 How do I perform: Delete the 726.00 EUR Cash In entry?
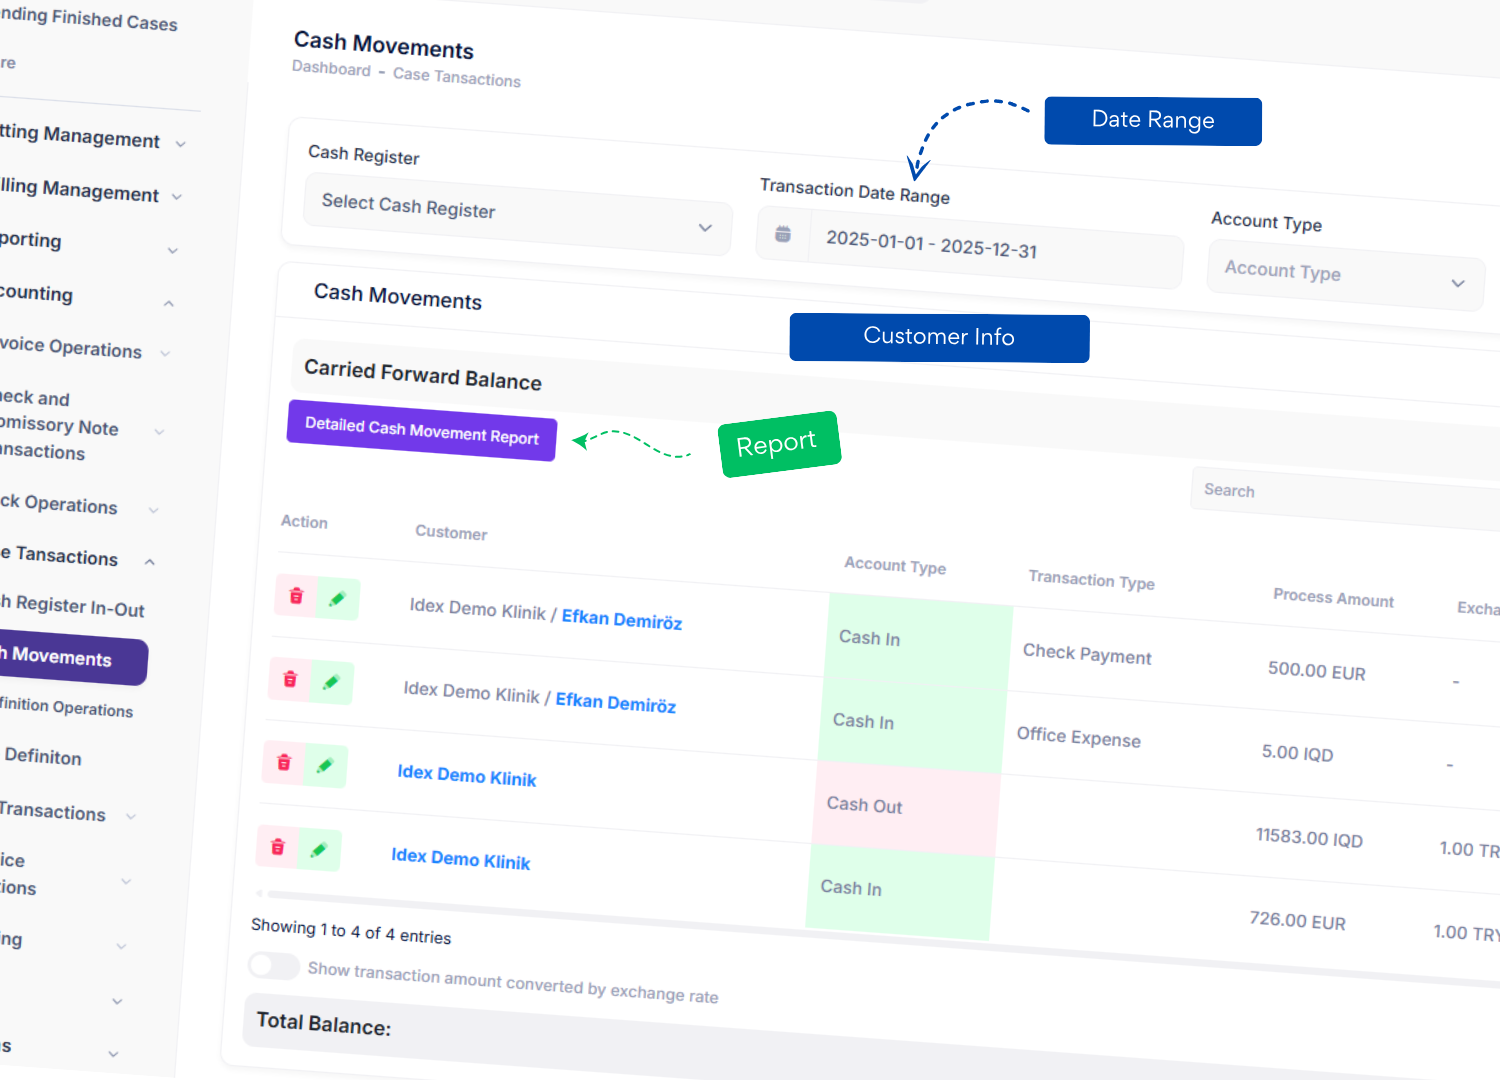click(x=278, y=847)
